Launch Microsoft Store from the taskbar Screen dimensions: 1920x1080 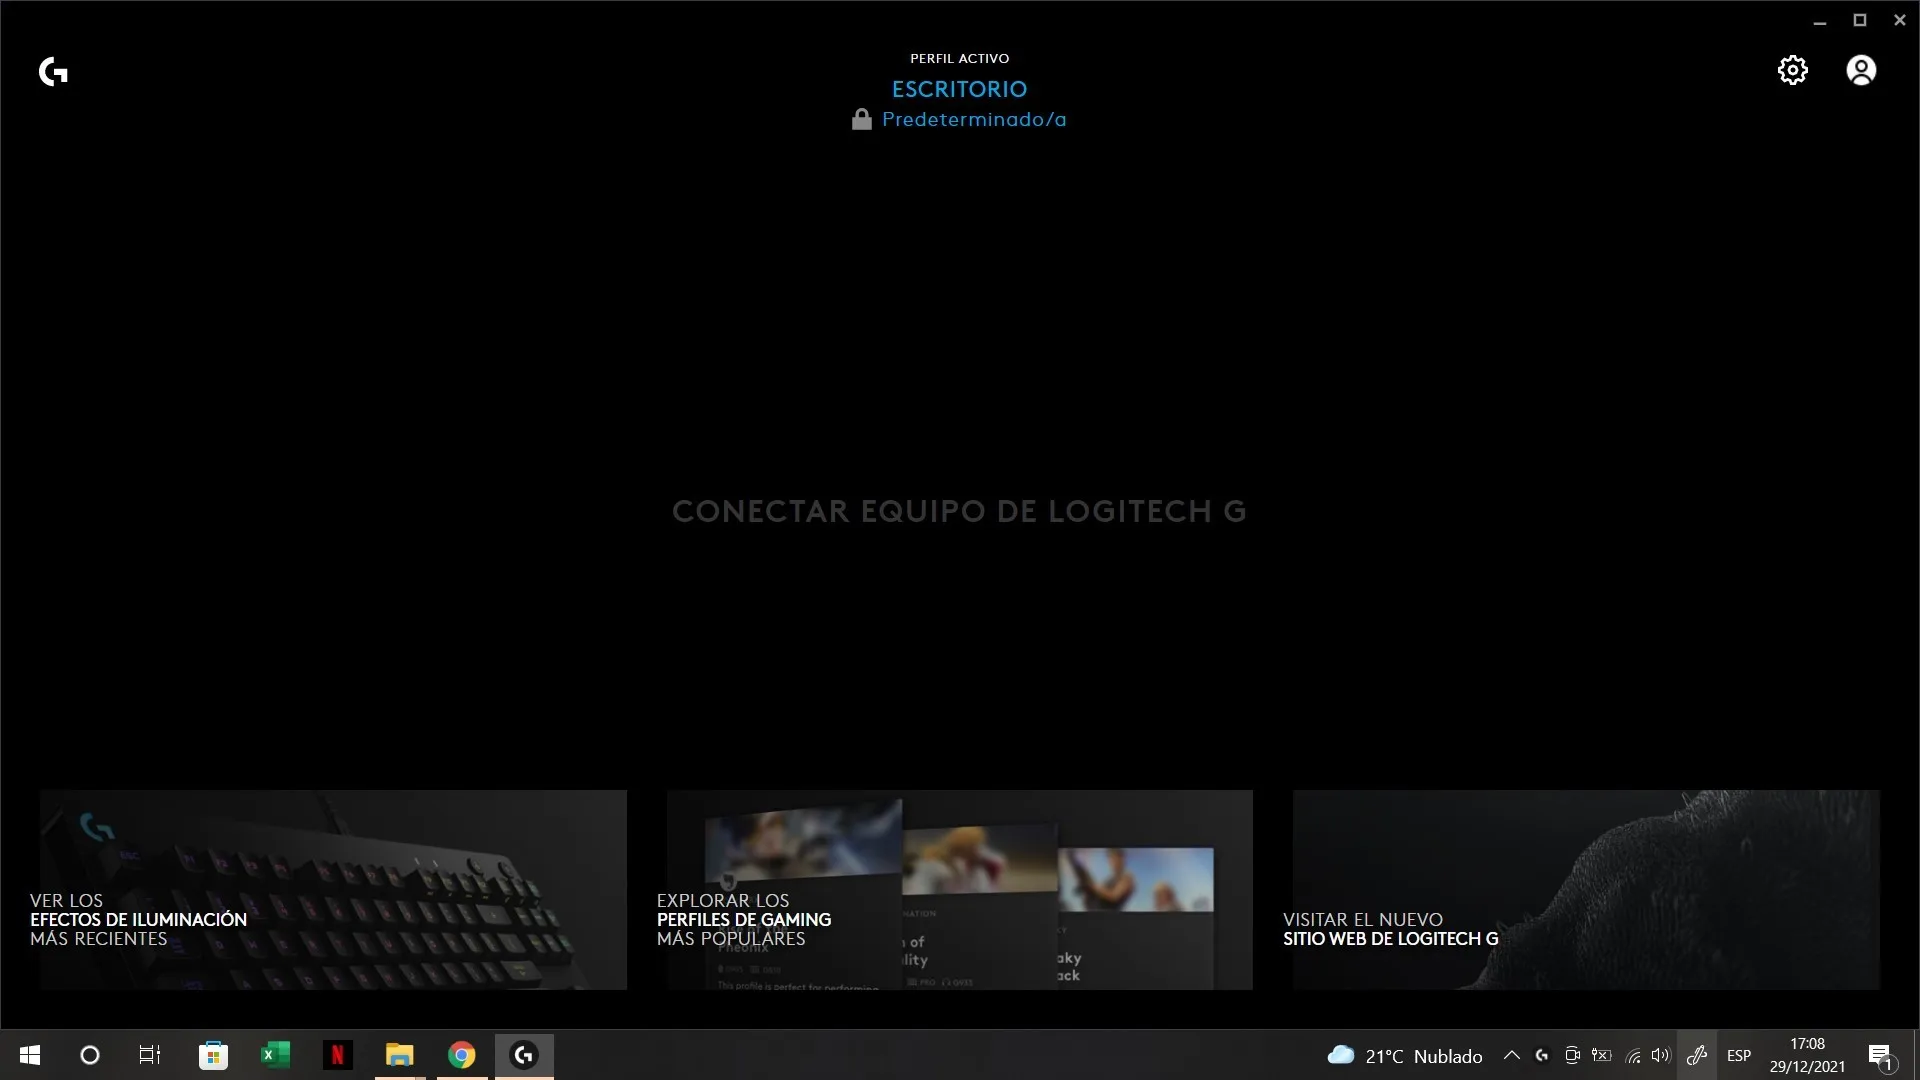pyautogui.click(x=213, y=1055)
